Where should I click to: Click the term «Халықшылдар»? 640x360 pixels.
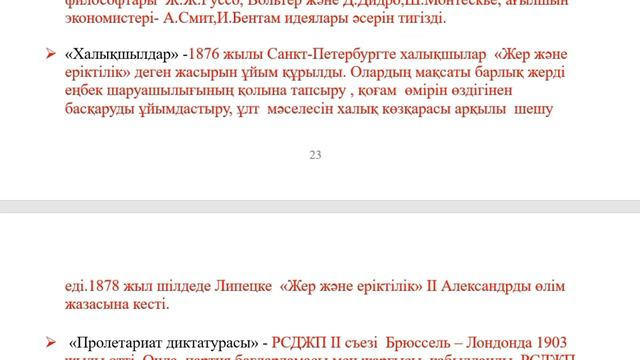coord(122,55)
